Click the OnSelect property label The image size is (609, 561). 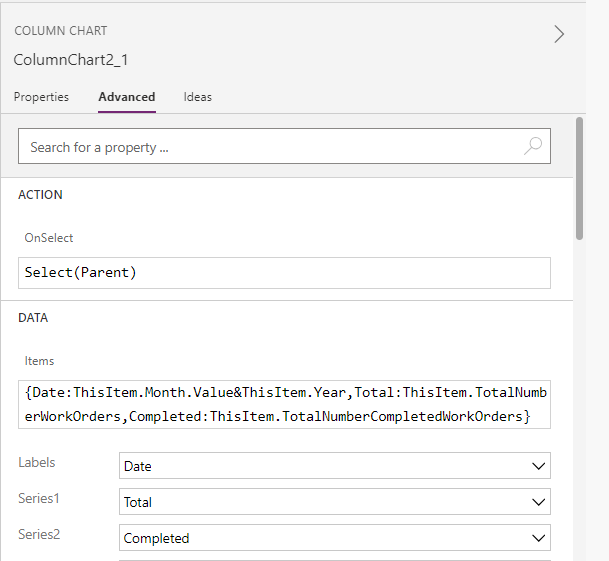49,238
